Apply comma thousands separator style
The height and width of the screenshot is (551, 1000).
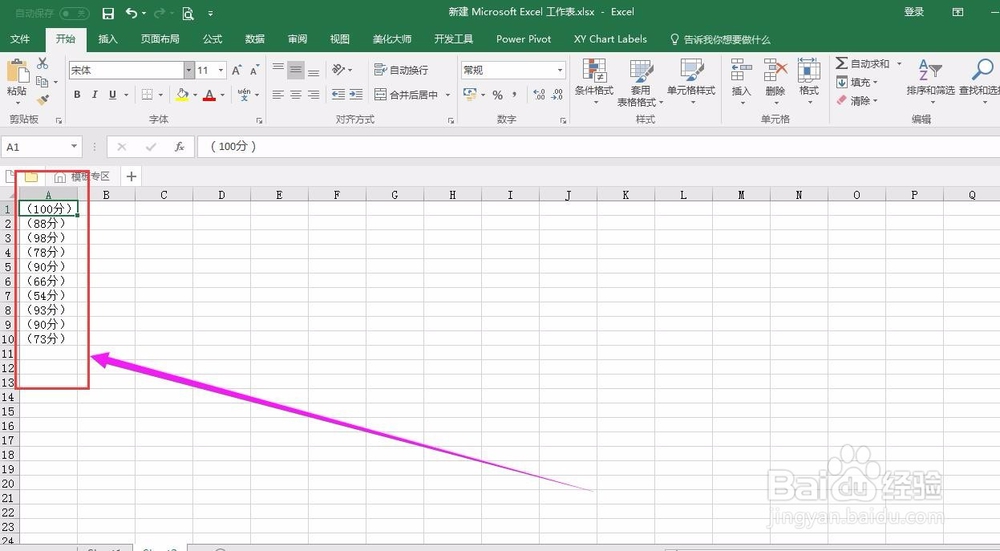pyautogui.click(x=514, y=94)
